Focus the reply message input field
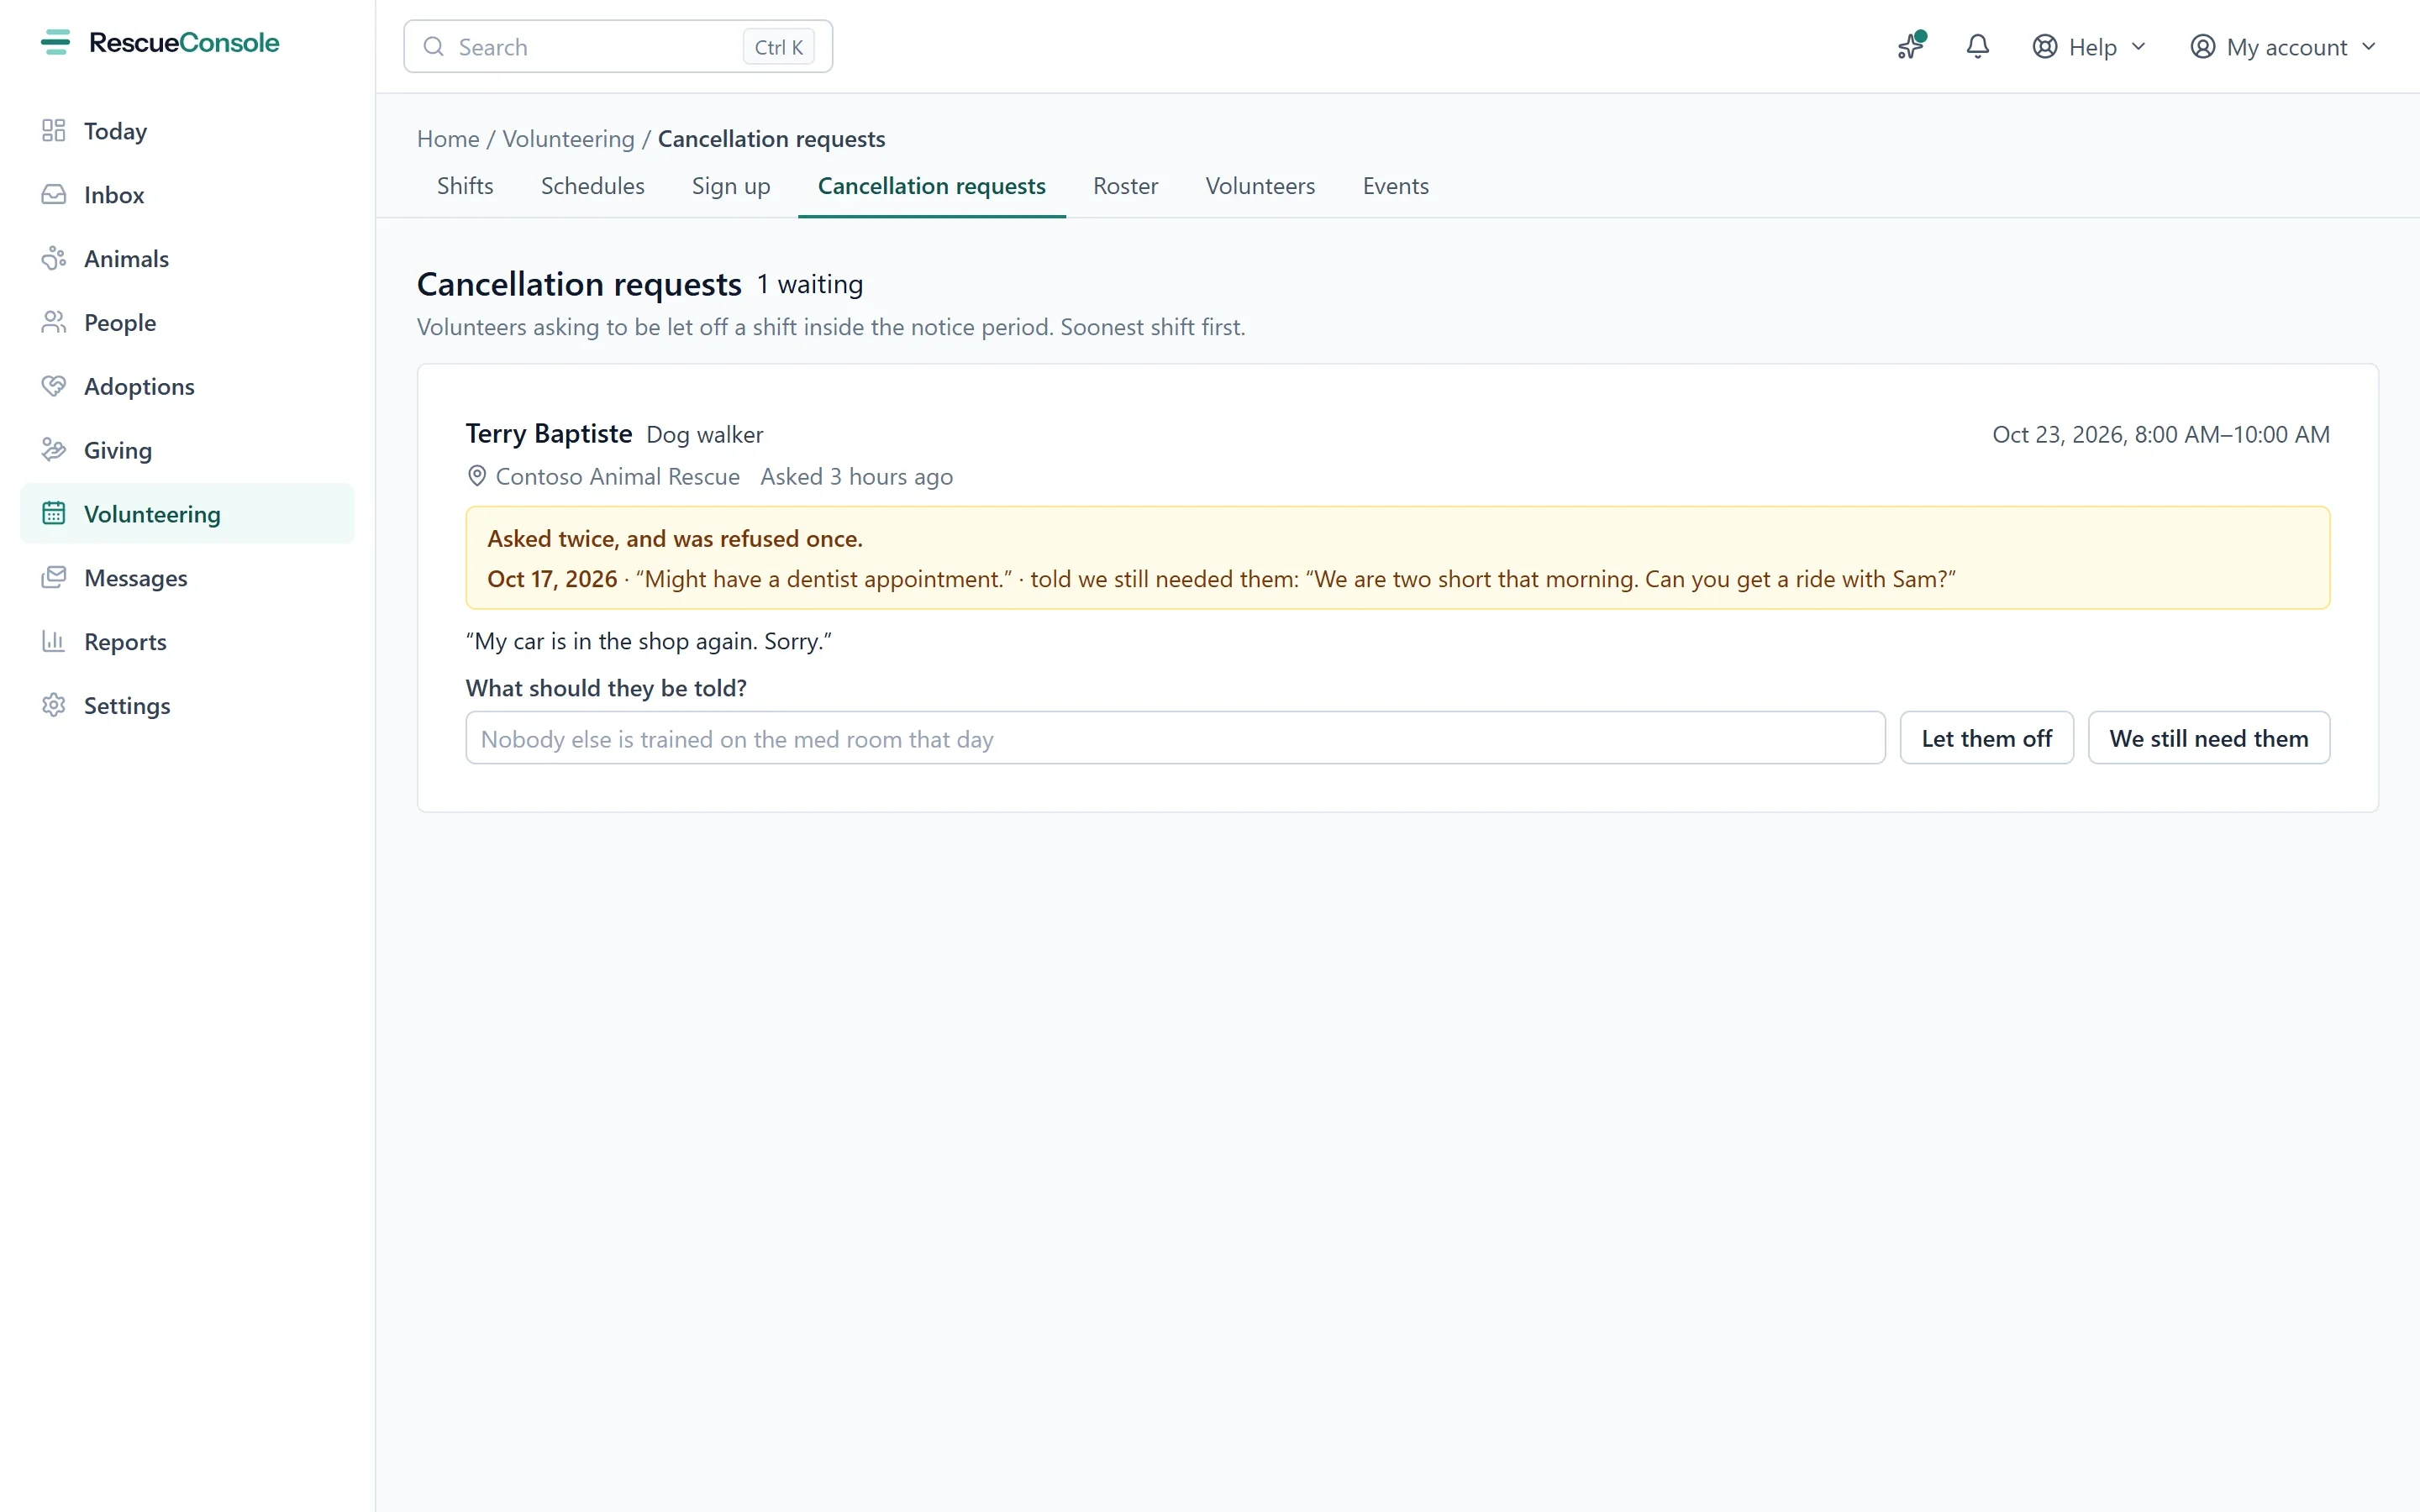Image resolution: width=2420 pixels, height=1512 pixels. click(x=1175, y=738)
